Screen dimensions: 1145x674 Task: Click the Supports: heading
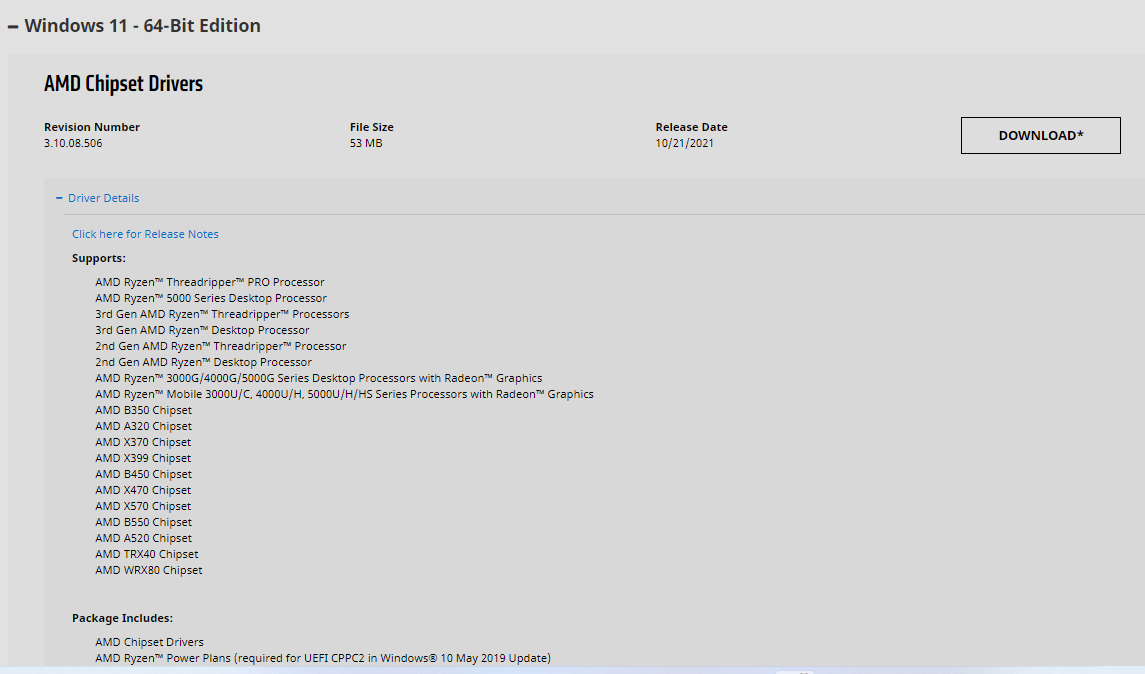click(x=99, y=258)
